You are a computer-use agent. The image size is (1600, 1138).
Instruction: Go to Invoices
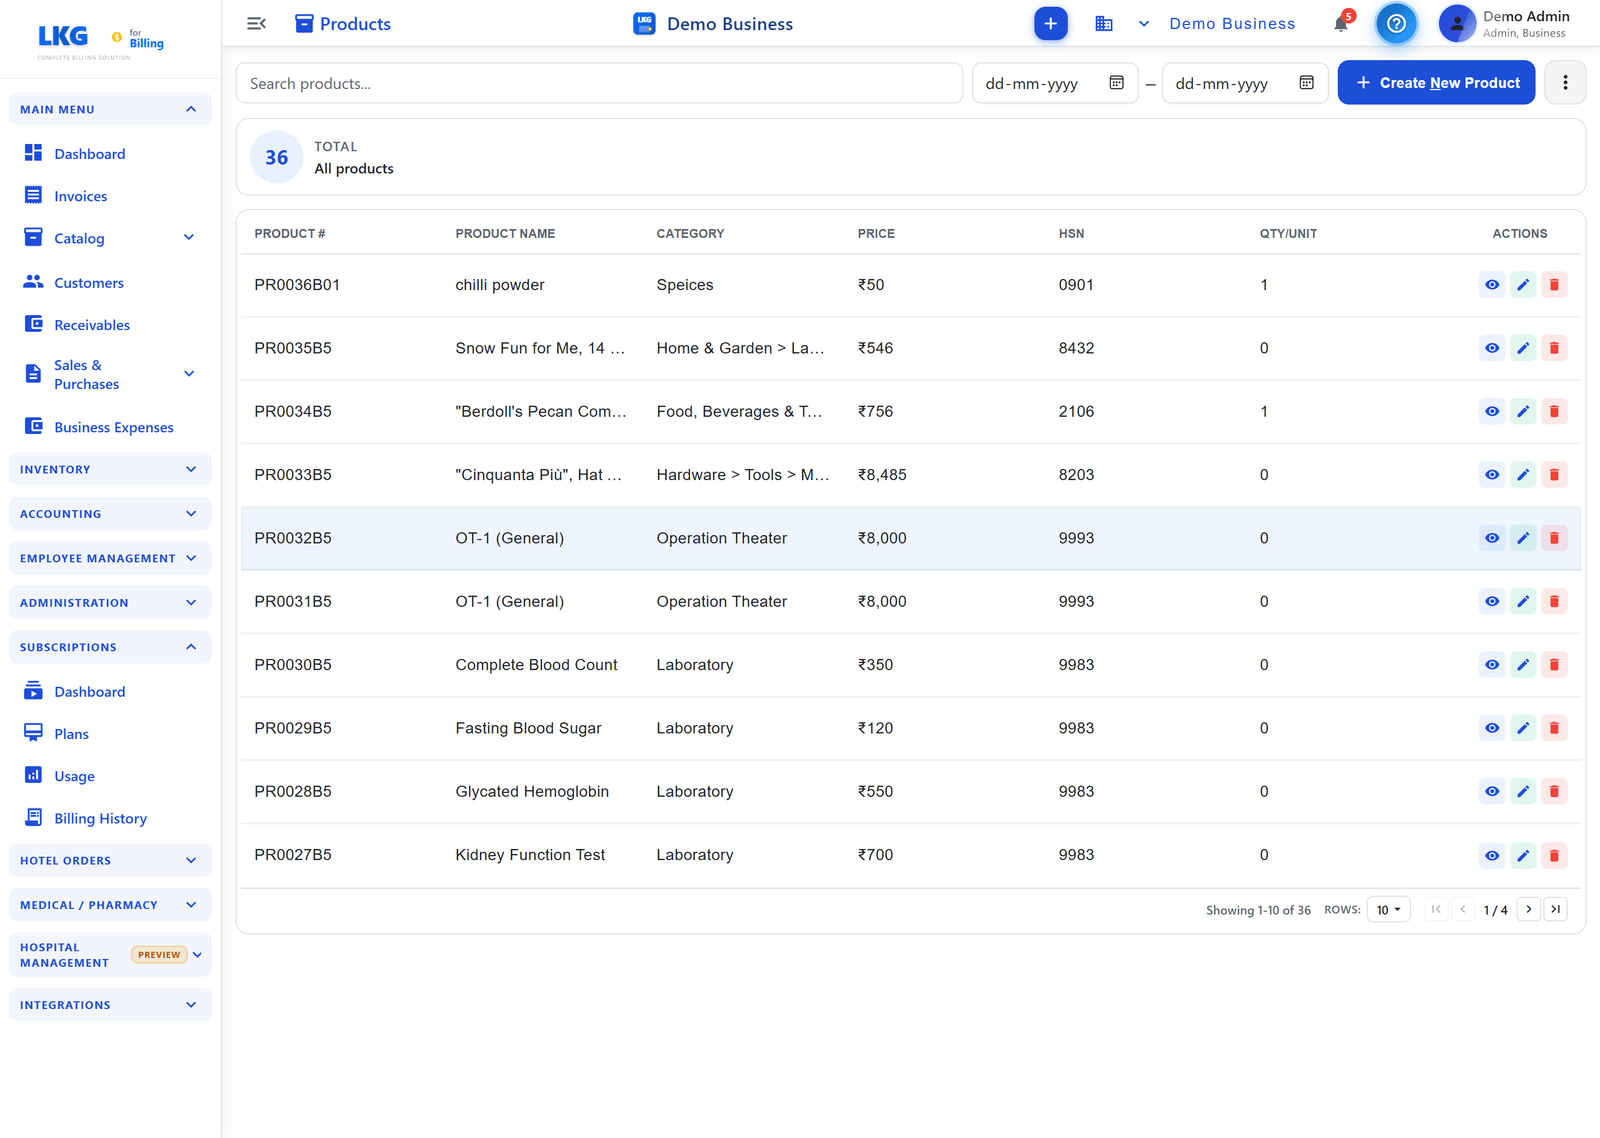110,196
